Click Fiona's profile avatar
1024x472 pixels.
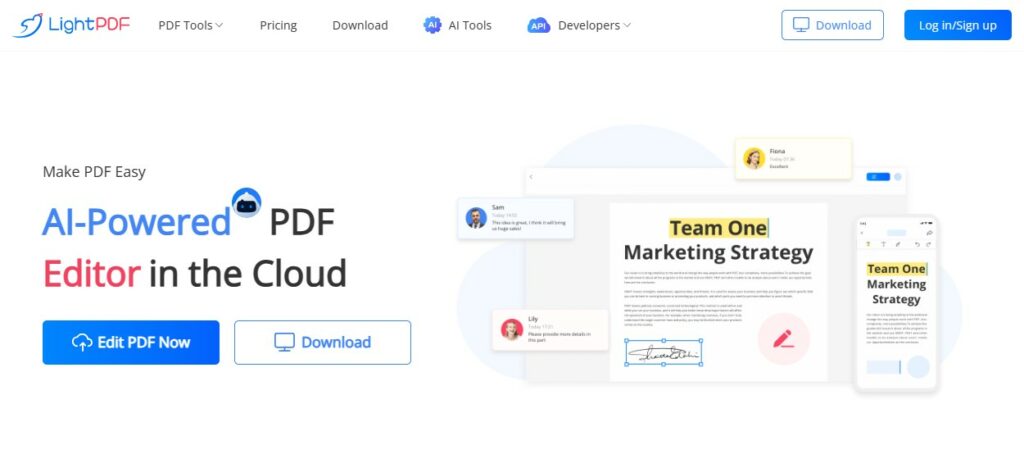(753, 158)
